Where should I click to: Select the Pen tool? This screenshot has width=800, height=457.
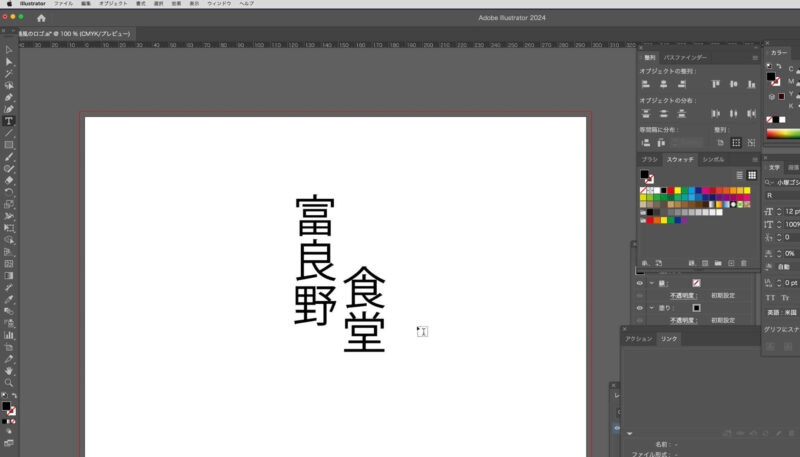(9, 97)
